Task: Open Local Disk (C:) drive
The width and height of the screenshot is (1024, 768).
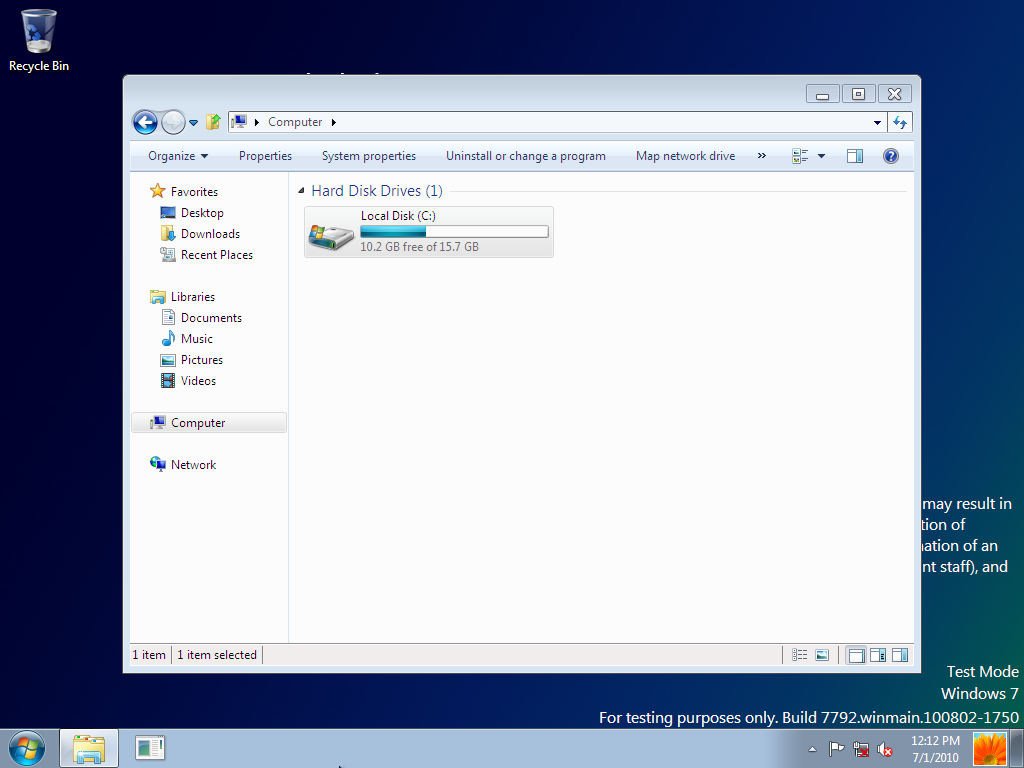Action: click(429, 232)
